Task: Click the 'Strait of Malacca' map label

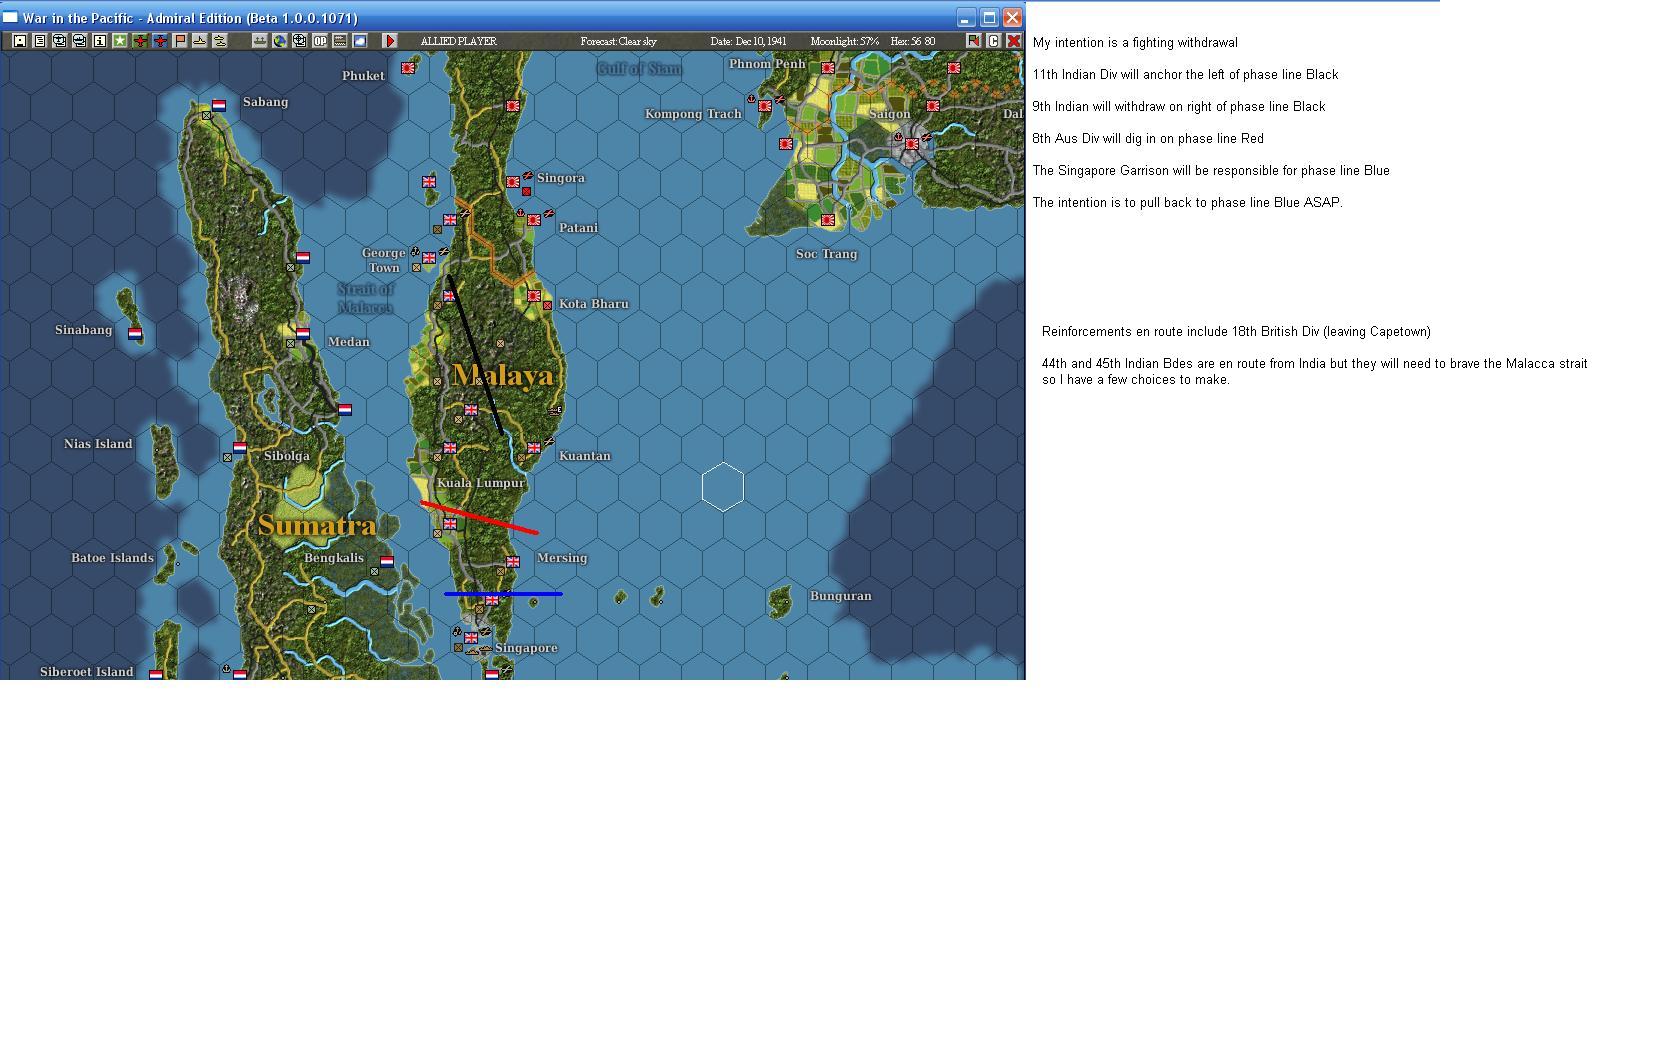Action: coord(365,298)
